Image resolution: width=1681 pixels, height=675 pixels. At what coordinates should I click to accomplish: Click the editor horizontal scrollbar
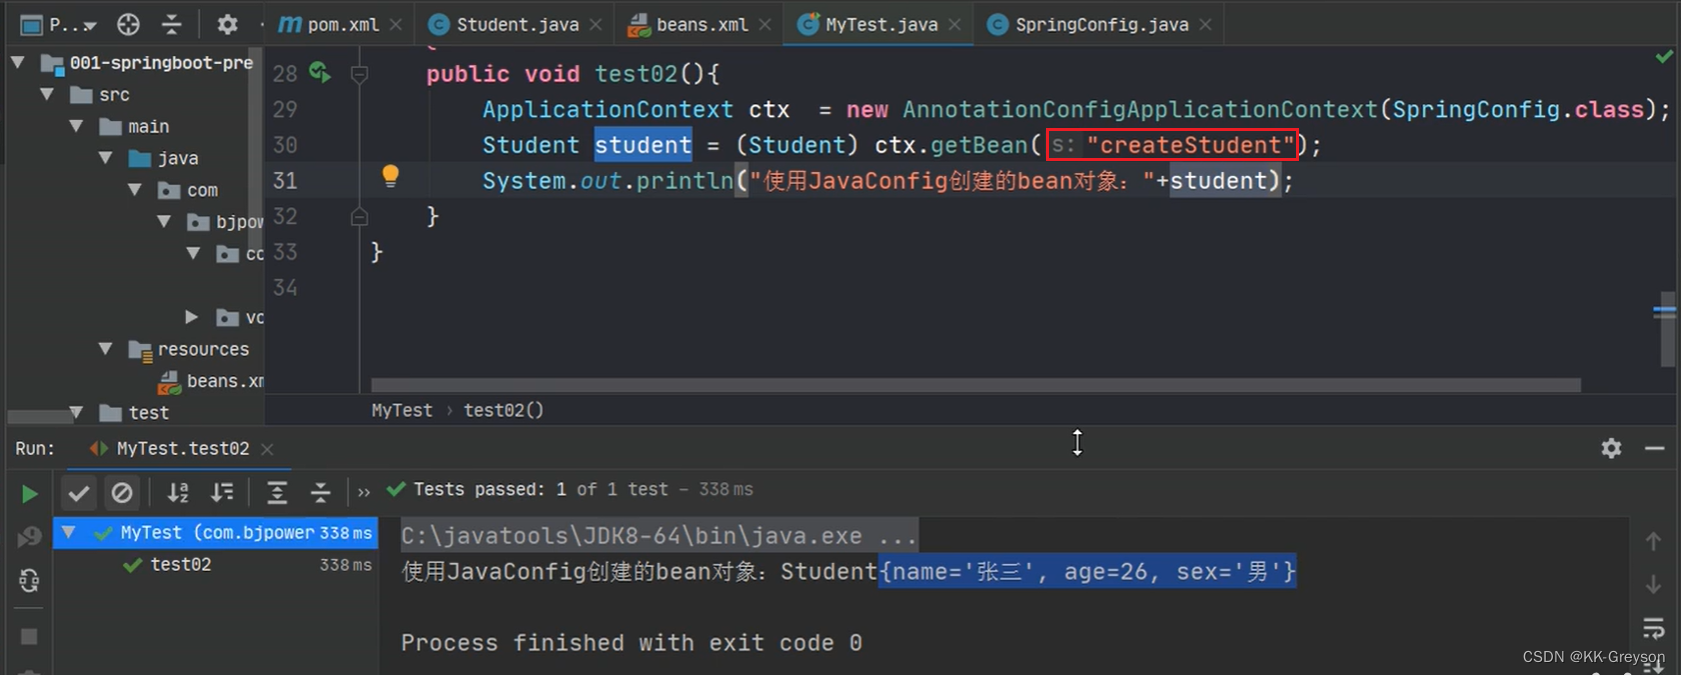pos(975,385)
